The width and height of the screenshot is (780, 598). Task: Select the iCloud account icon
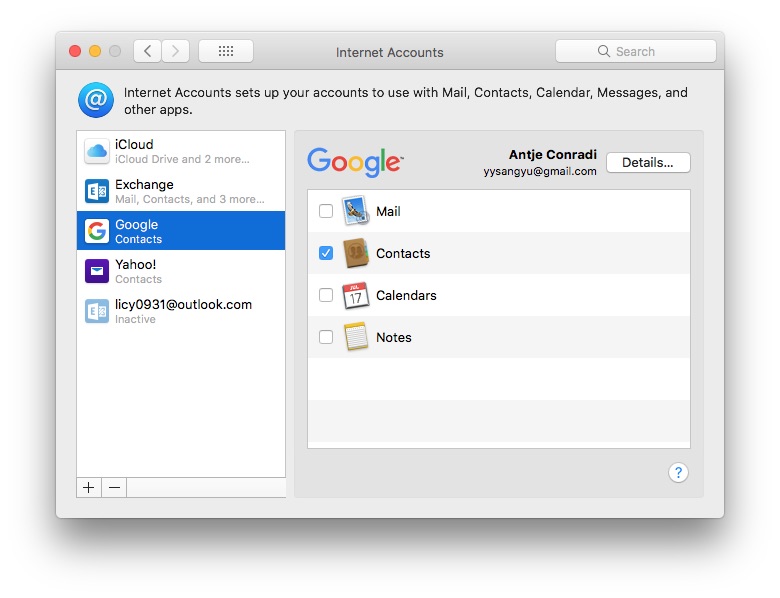point(97,151)
